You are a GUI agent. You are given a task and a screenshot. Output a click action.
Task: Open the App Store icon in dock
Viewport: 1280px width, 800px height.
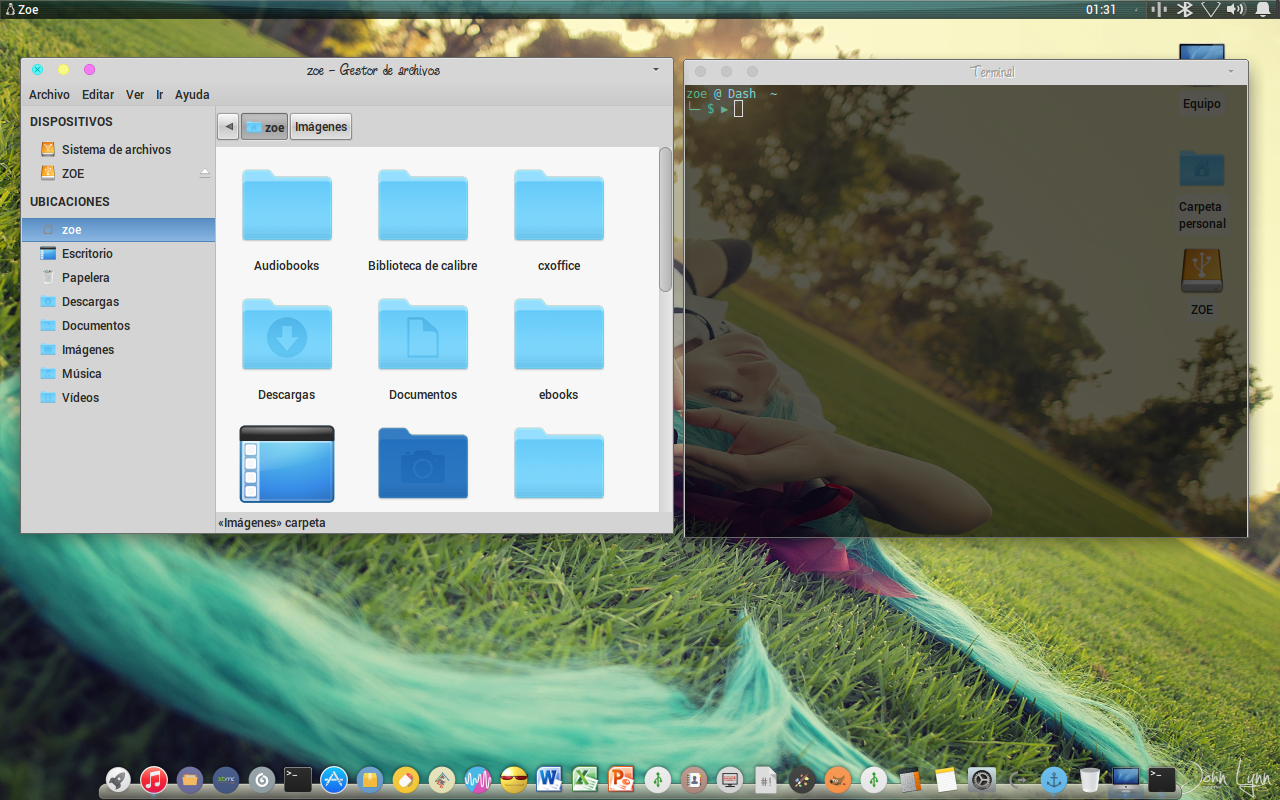point(334,780)
